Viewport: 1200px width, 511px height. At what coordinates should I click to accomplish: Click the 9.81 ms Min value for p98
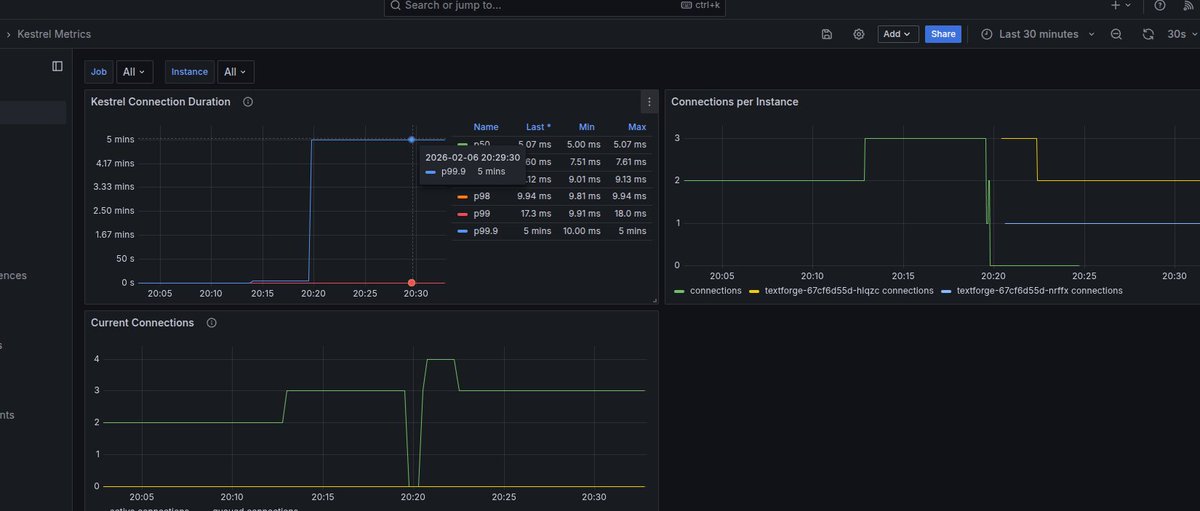[580, 196]
